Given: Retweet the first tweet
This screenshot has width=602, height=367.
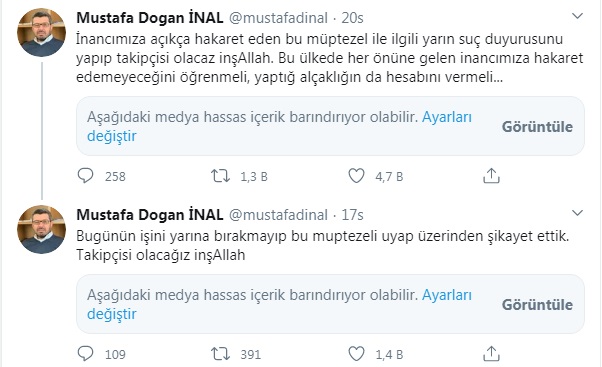Looking at the screenshot, I should pos(220,176).
